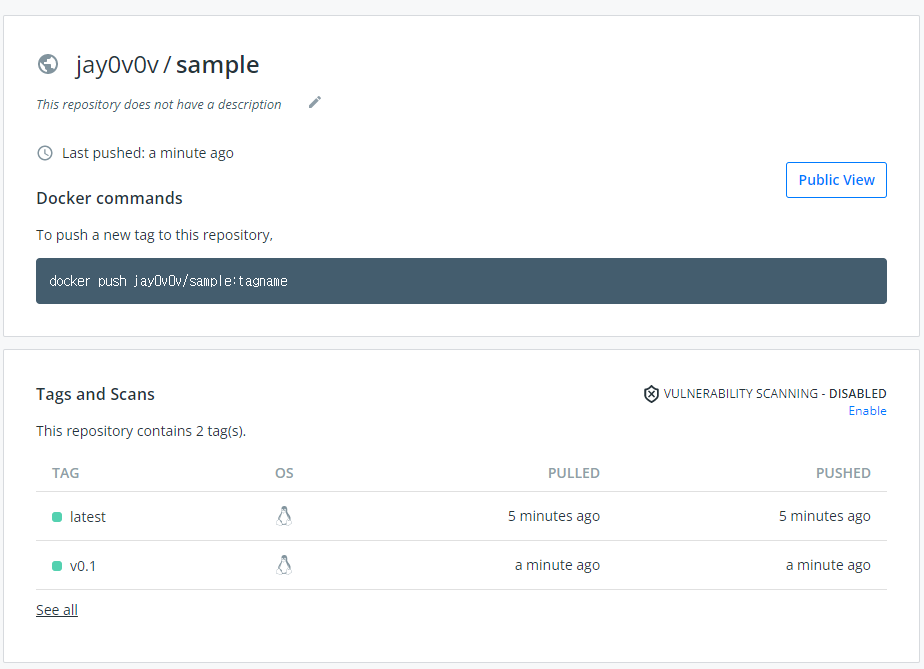
Task: Click the clock icon beside Last pushed
Action: click(x=45, y=153)
